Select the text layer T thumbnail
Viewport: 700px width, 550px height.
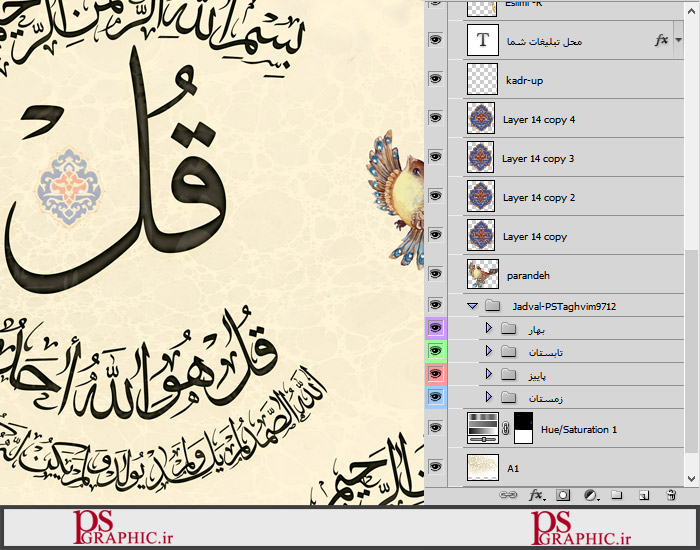(x=482, y=40)
